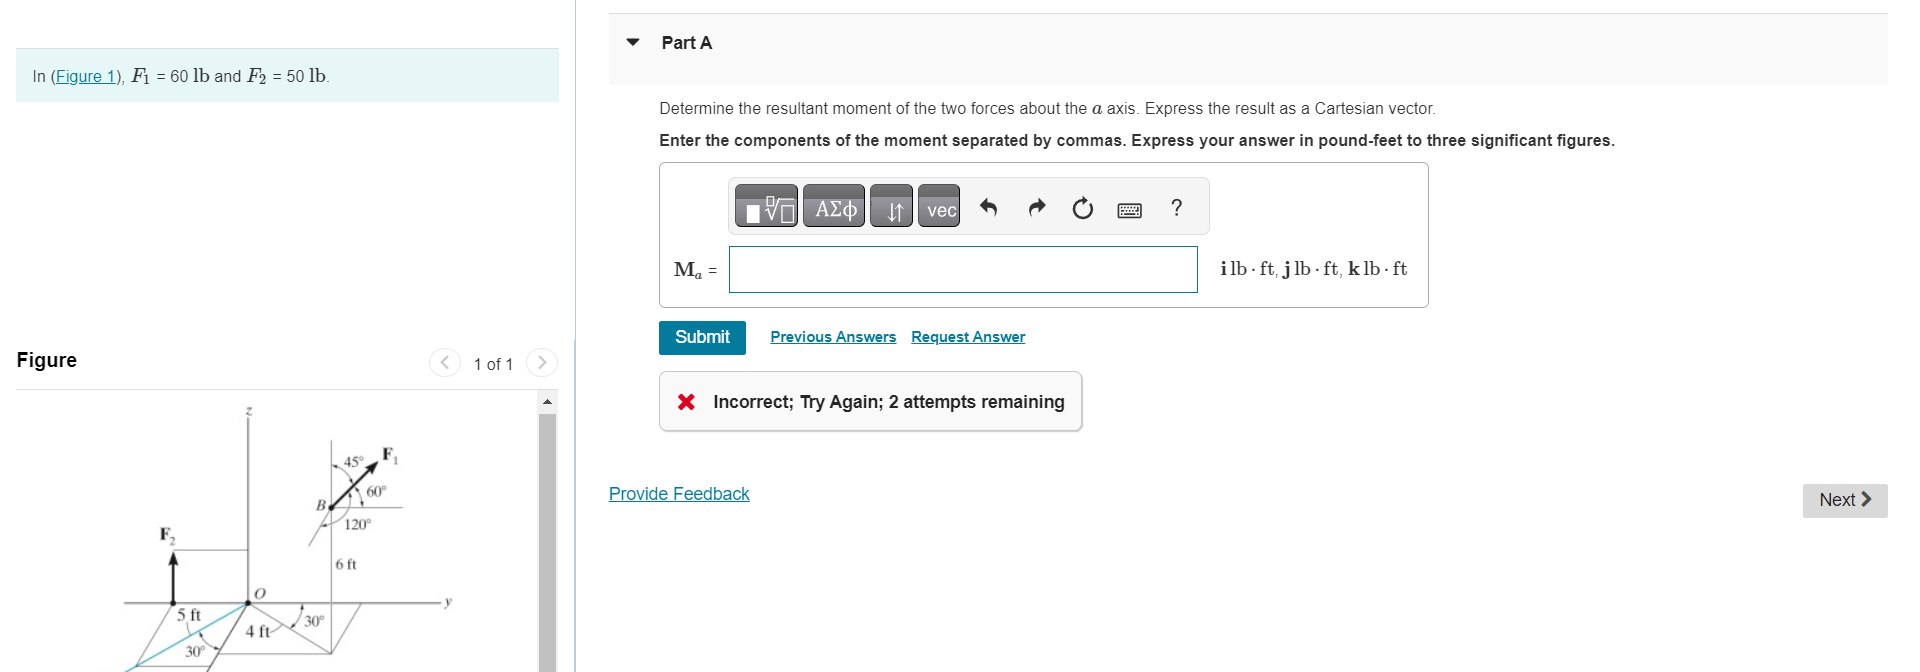Image resolution: width=1920 pixels, height=672 pixels.
Task: Open equation editor help
Action: (x=1176, y=208)
